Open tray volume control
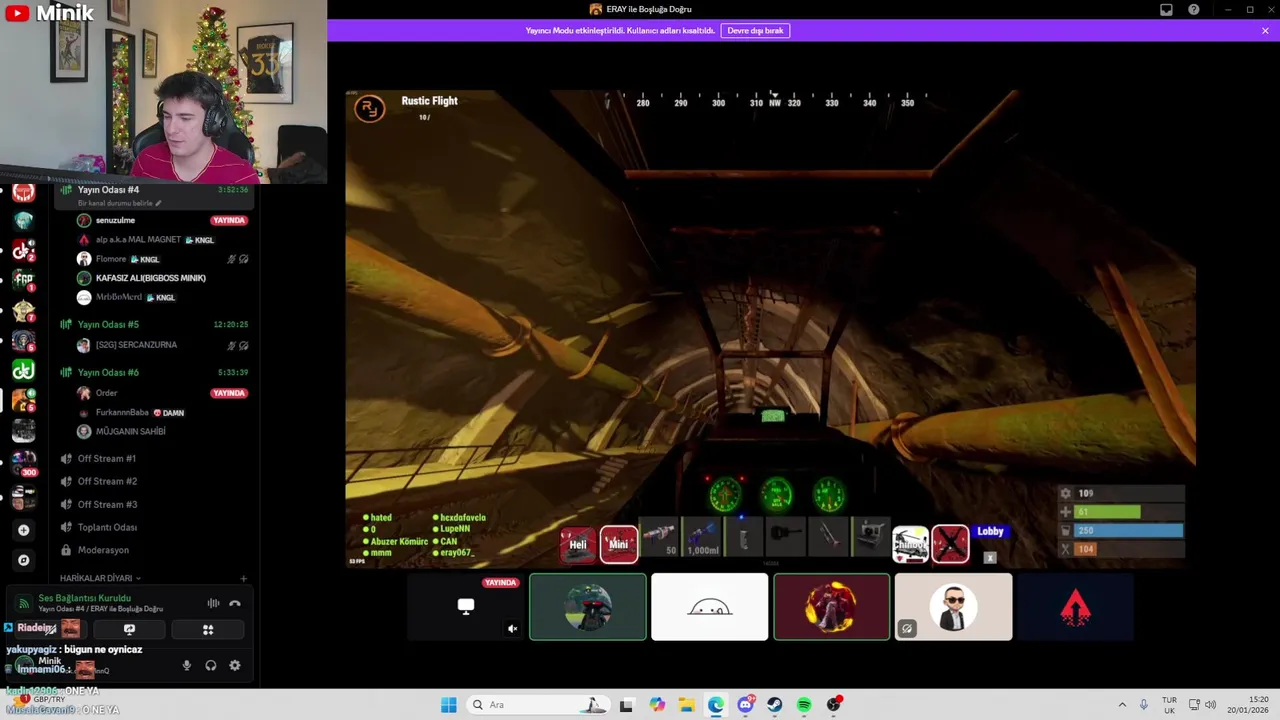Viewport: 1280px width, 720px height. coord(1210,705)
